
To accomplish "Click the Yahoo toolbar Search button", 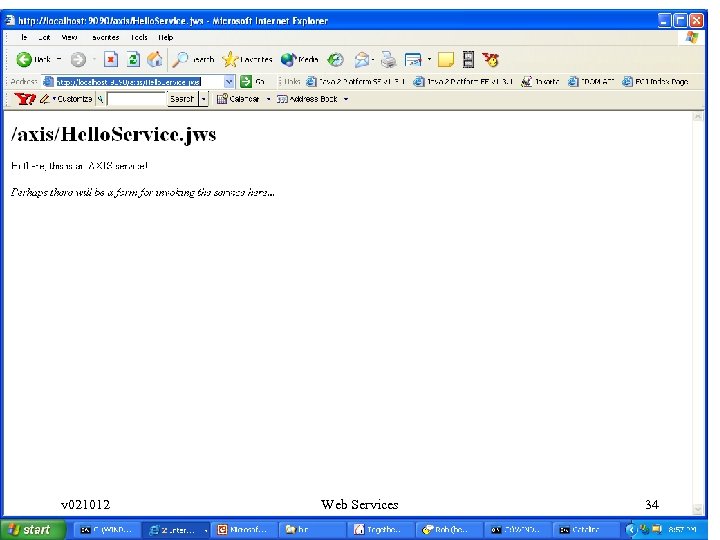I will 182,99.
